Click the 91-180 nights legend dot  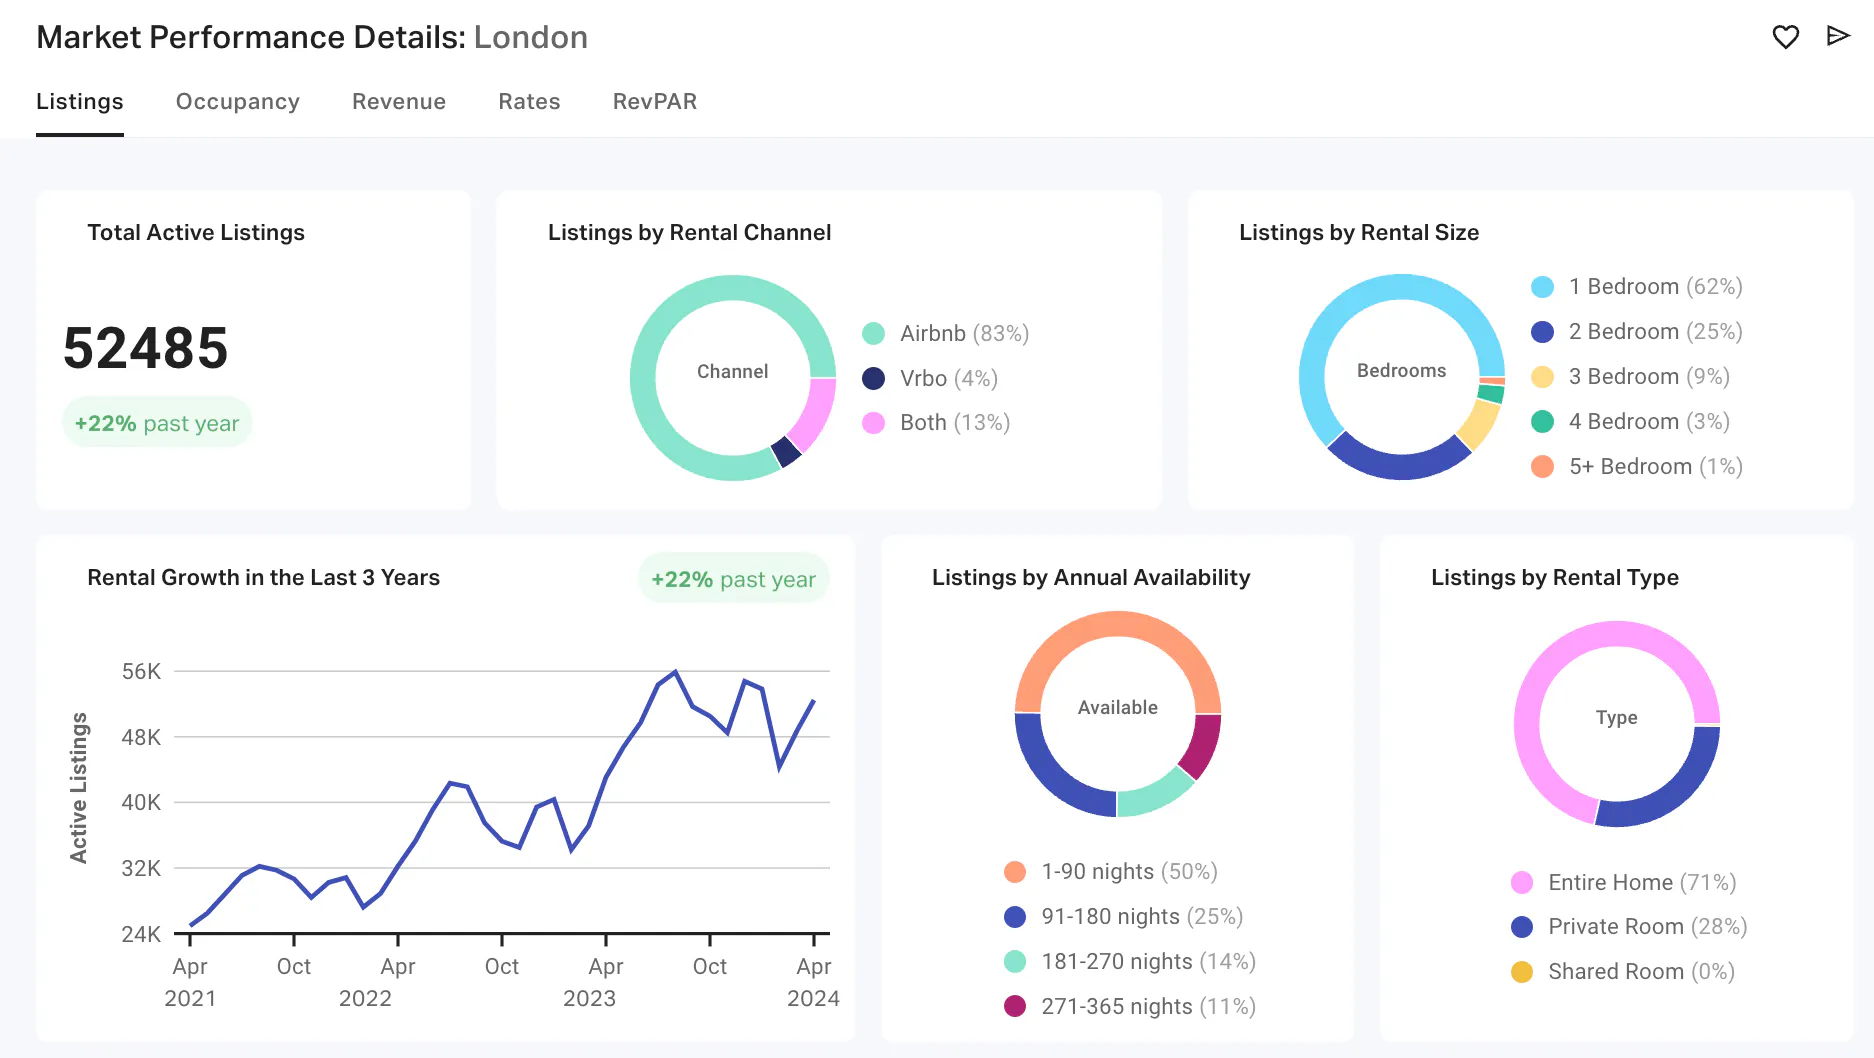(x=1015, y=917)
